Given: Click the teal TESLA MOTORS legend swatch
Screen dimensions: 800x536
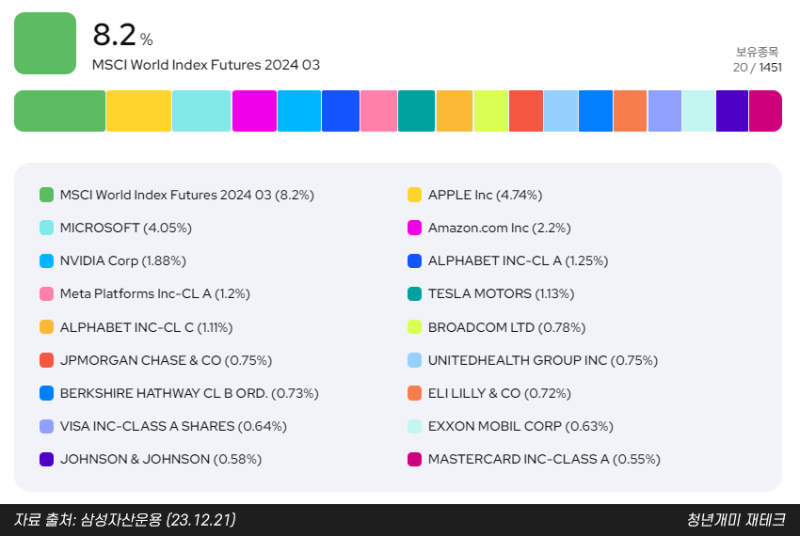Looking at the screenshot, I should [414, 294].
